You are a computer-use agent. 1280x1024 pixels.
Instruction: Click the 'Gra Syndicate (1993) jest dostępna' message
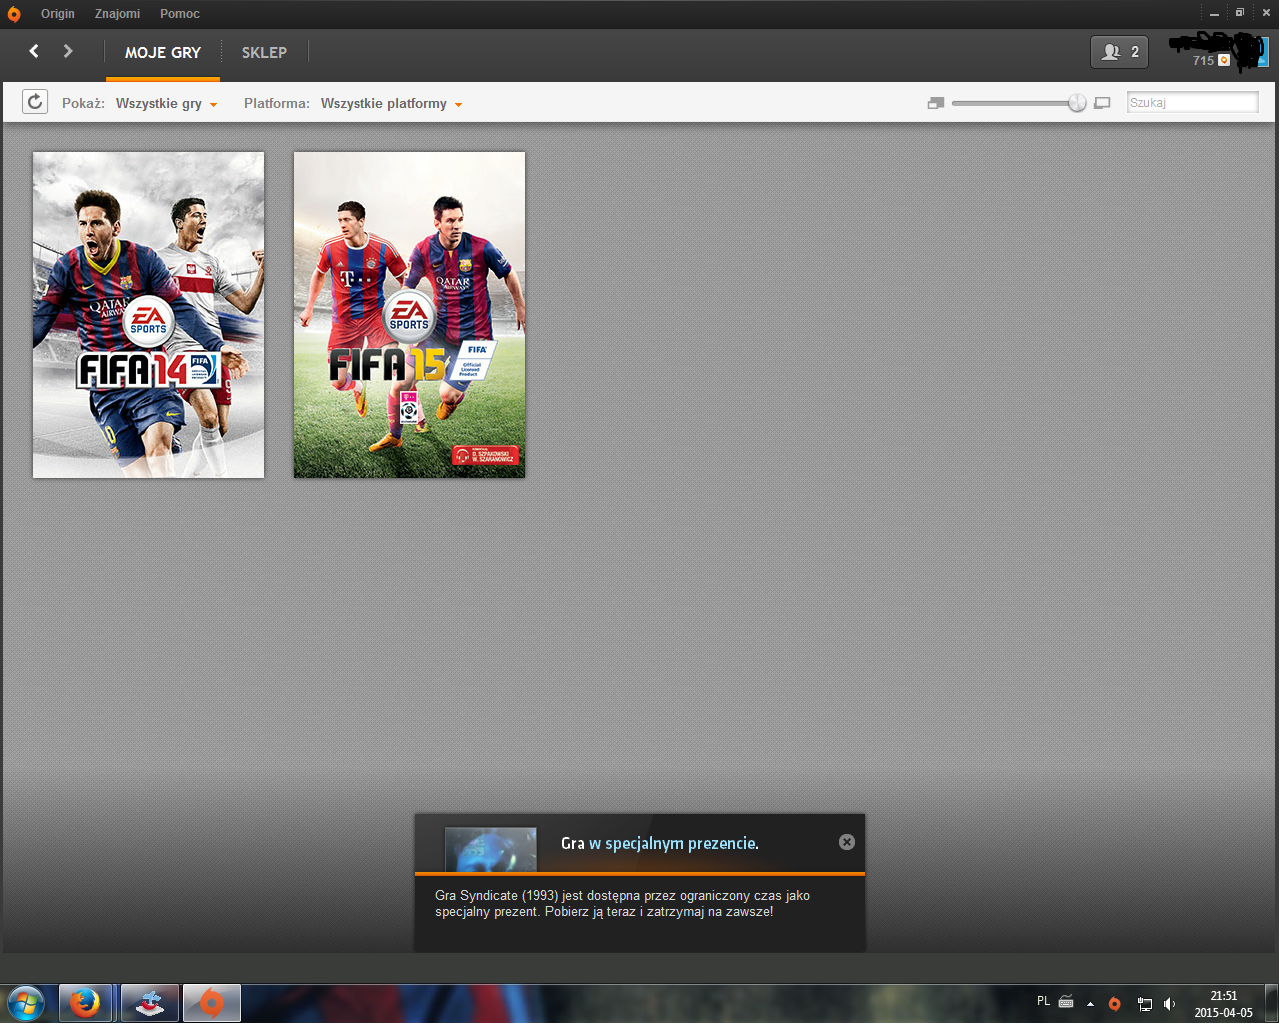622,904
